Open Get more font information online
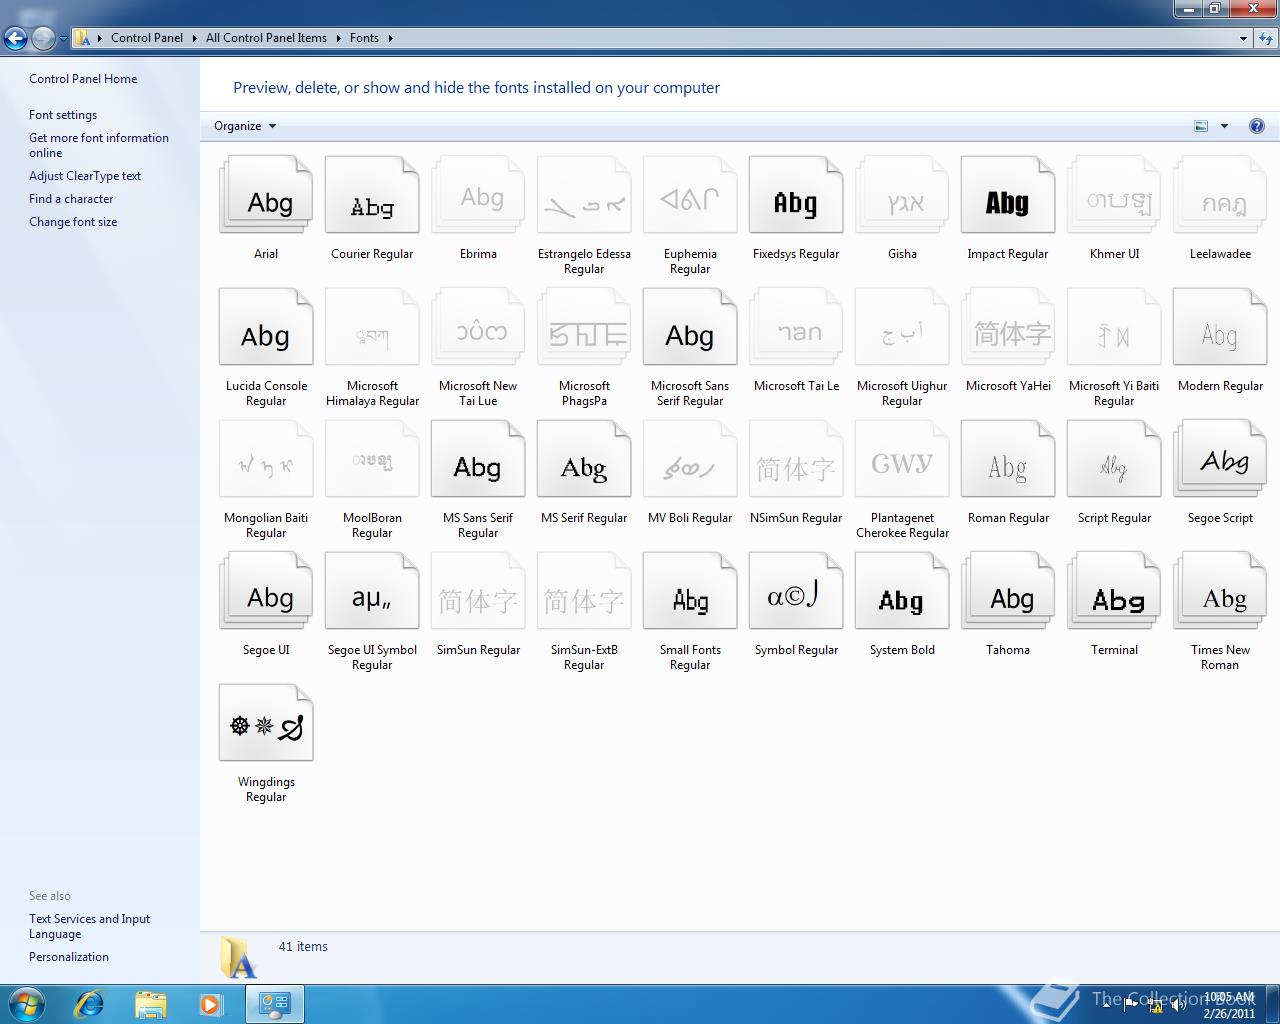Screen dimensions: 1280x1024 [99, 145]
